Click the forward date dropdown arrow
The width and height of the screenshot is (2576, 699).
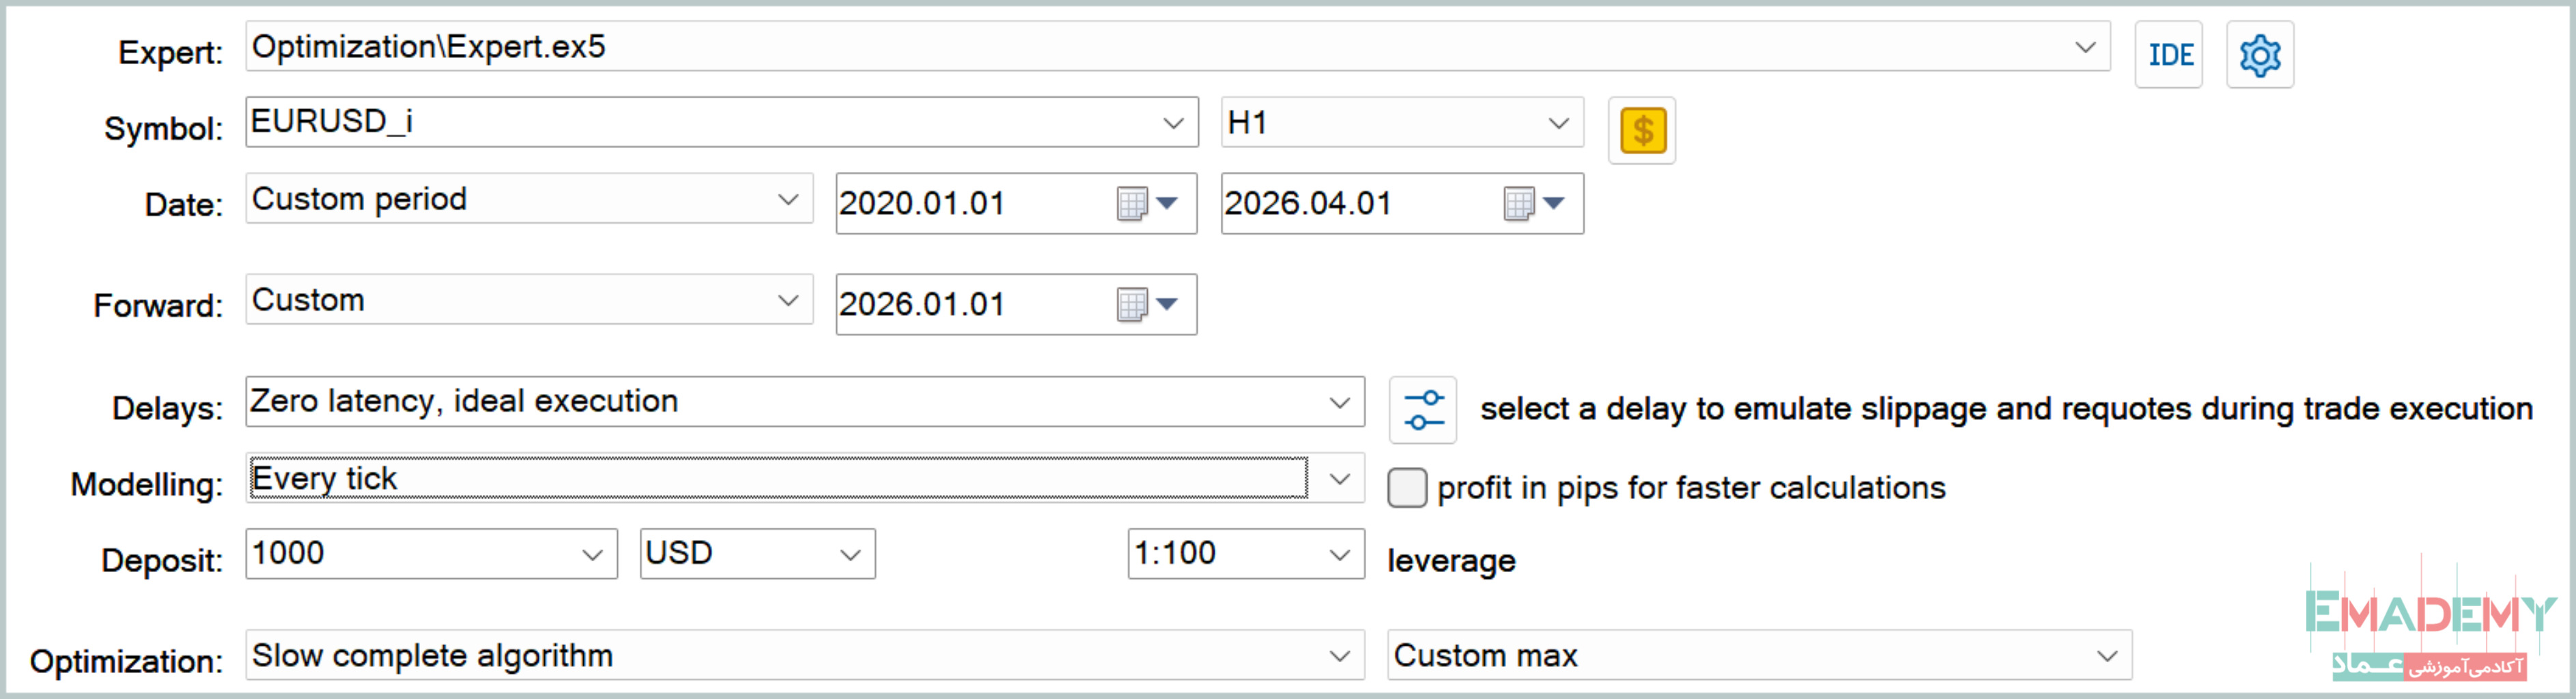[x=1167, y=304]
